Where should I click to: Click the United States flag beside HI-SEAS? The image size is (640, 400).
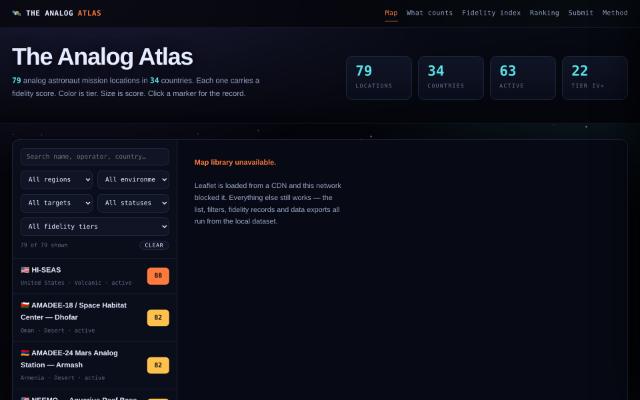[x=25, y=270]
